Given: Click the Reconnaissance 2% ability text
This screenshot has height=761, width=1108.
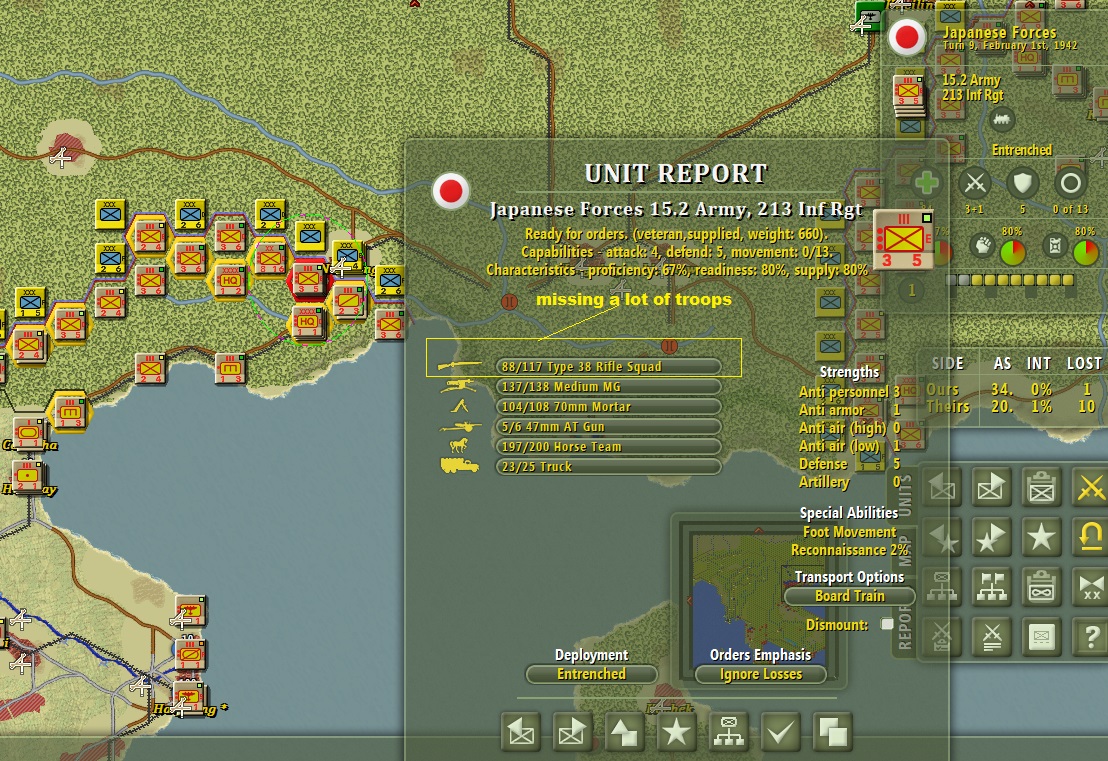Looking at the screenshot, I should click(x=849, y=550).
